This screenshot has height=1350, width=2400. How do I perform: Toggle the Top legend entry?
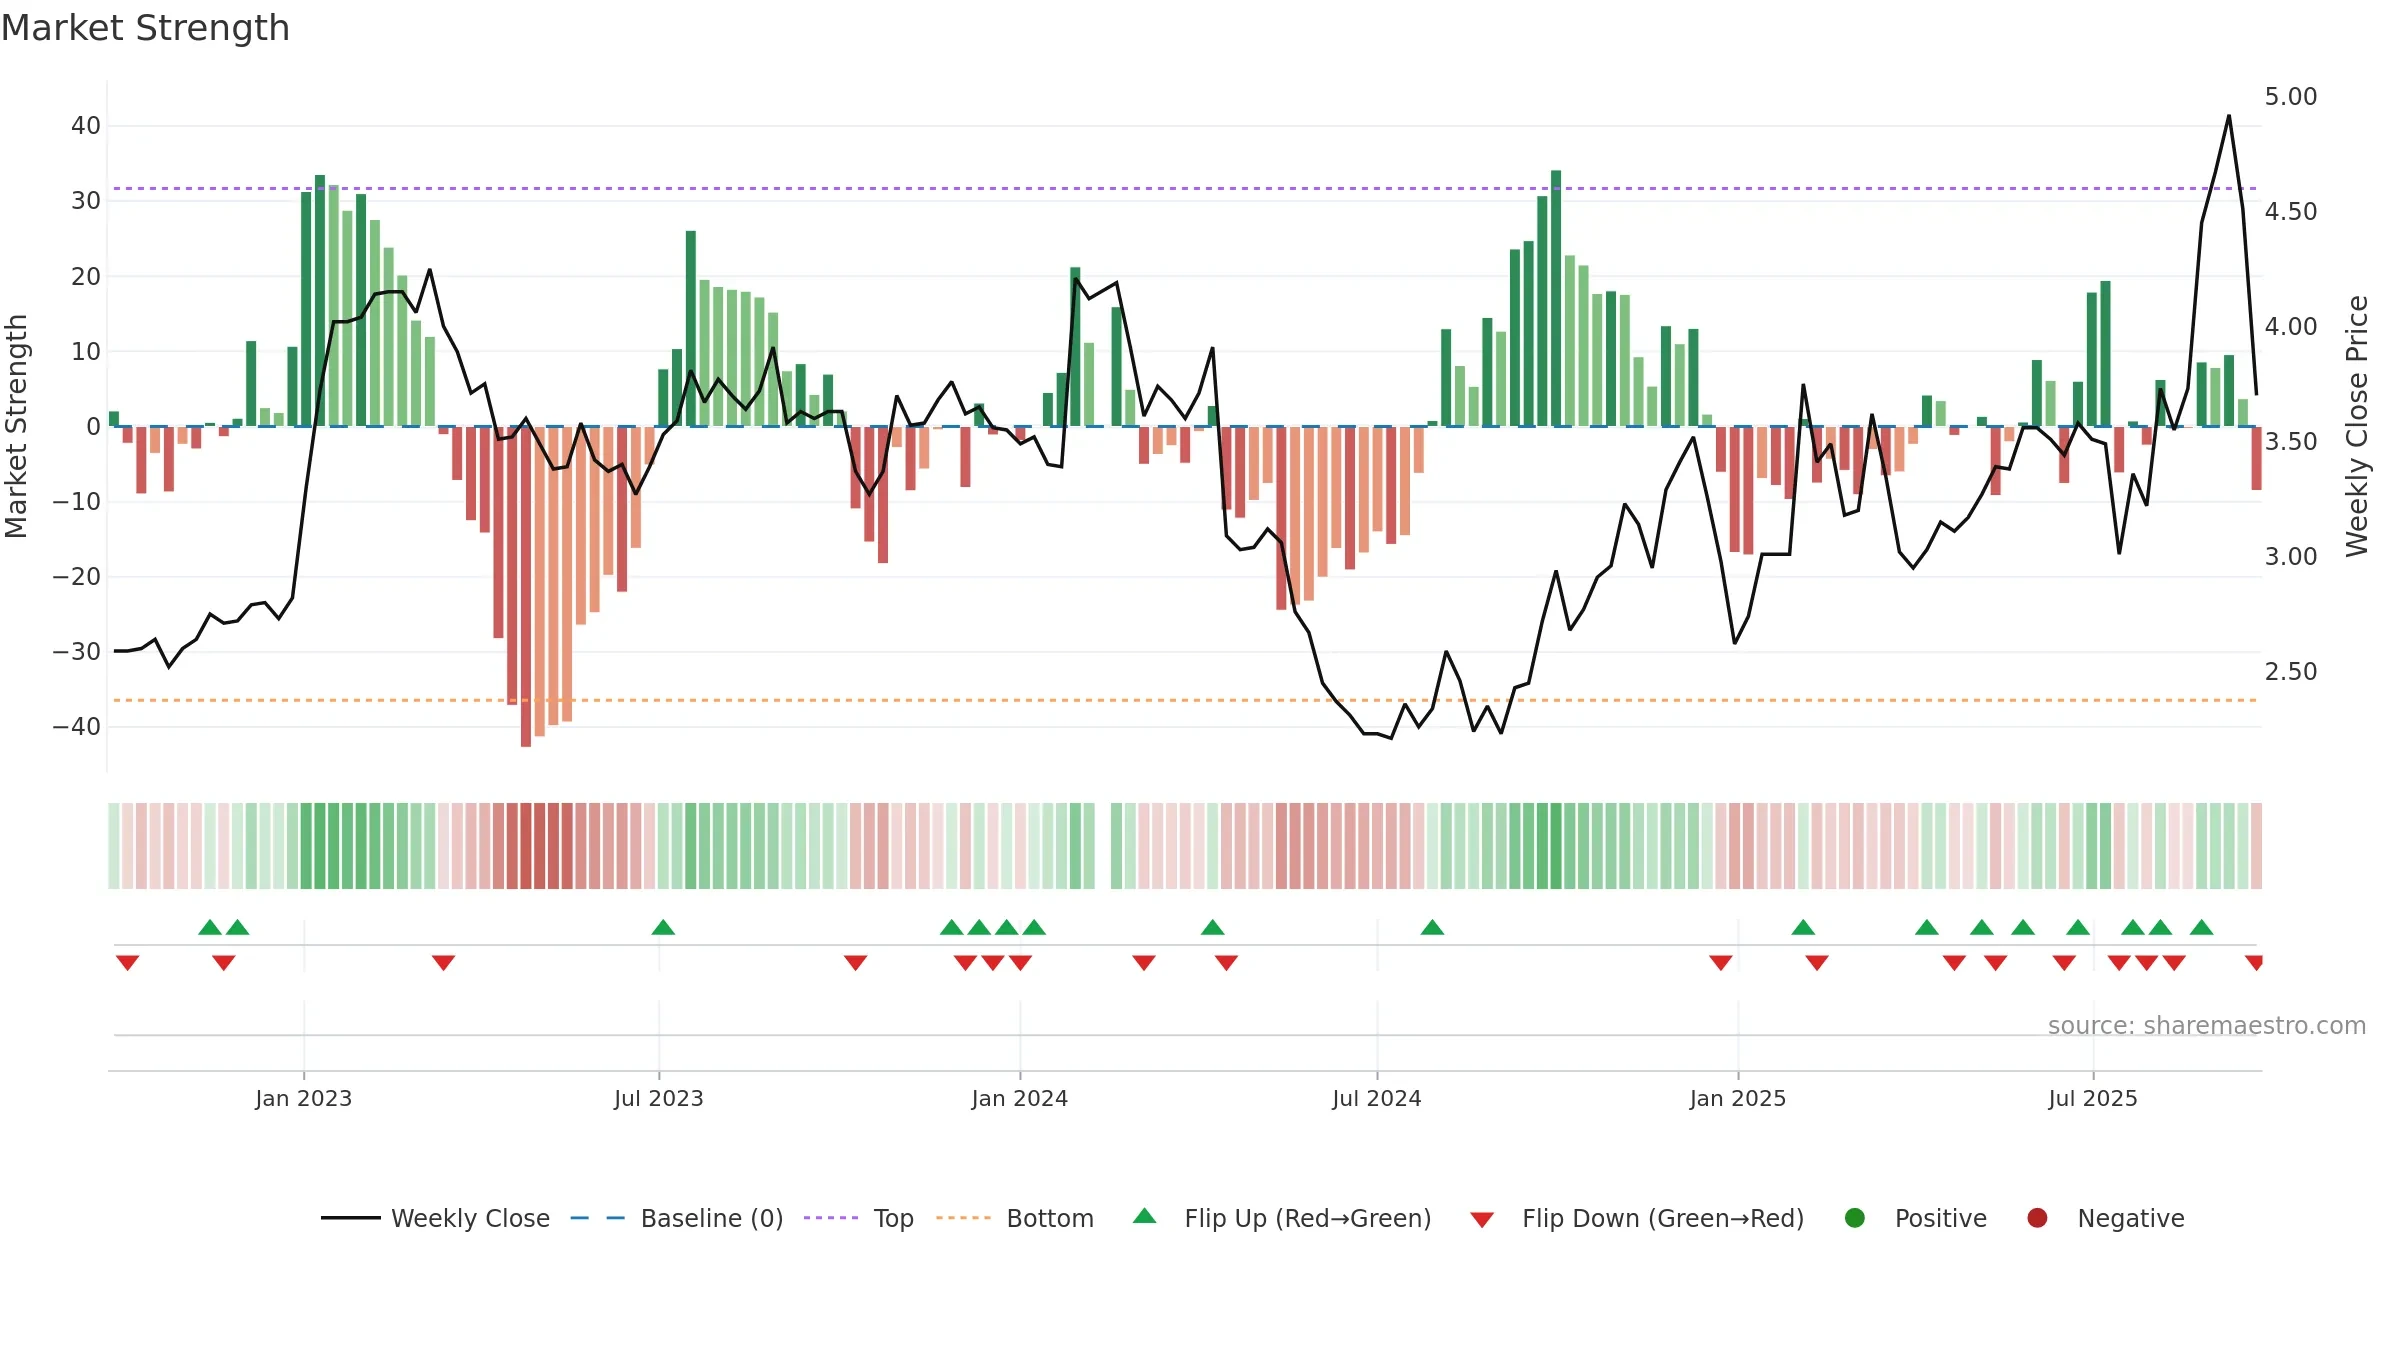859,1218
